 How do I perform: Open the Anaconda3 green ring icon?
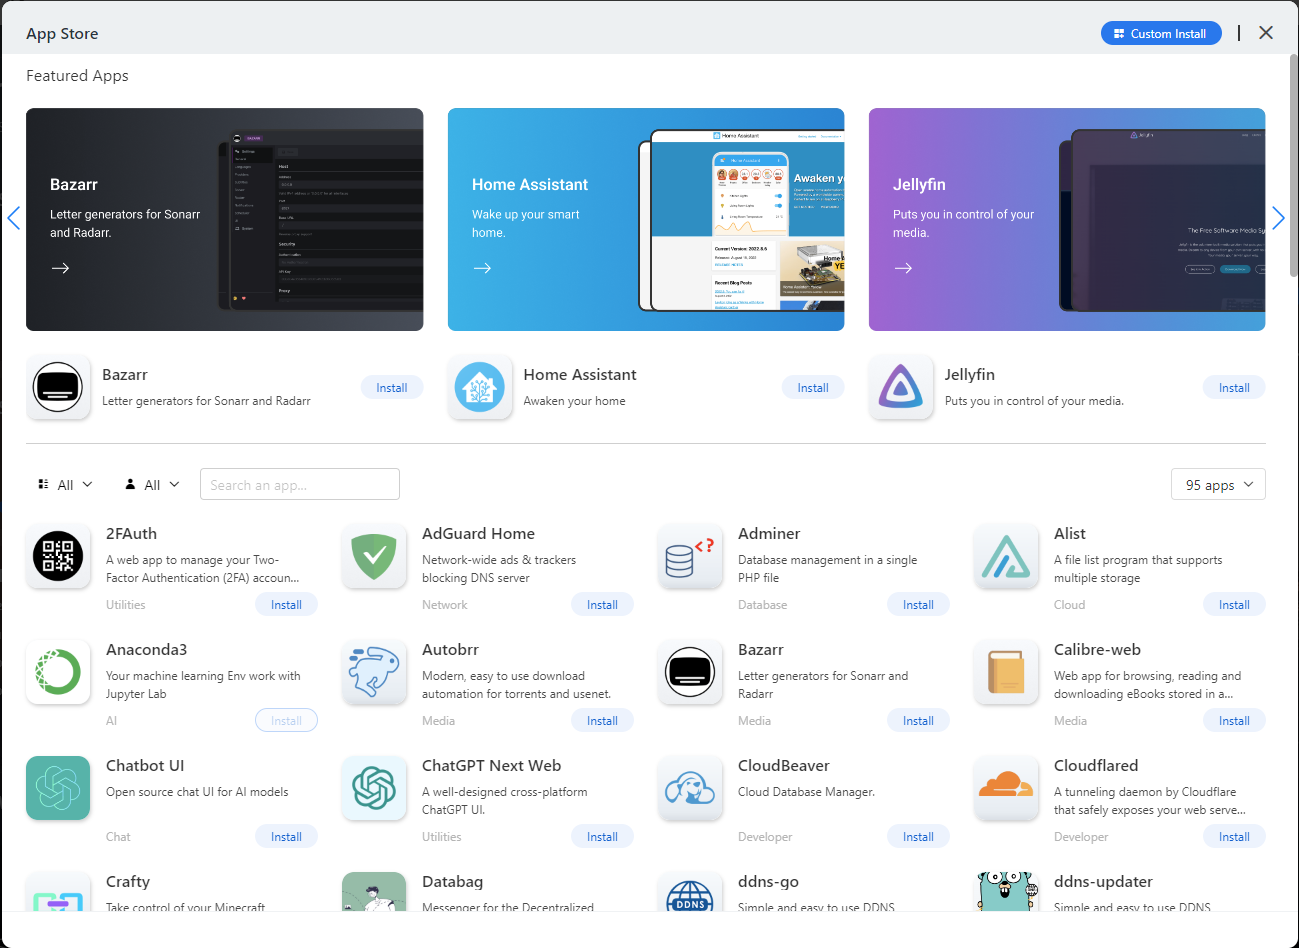click(x=58, y=672)
